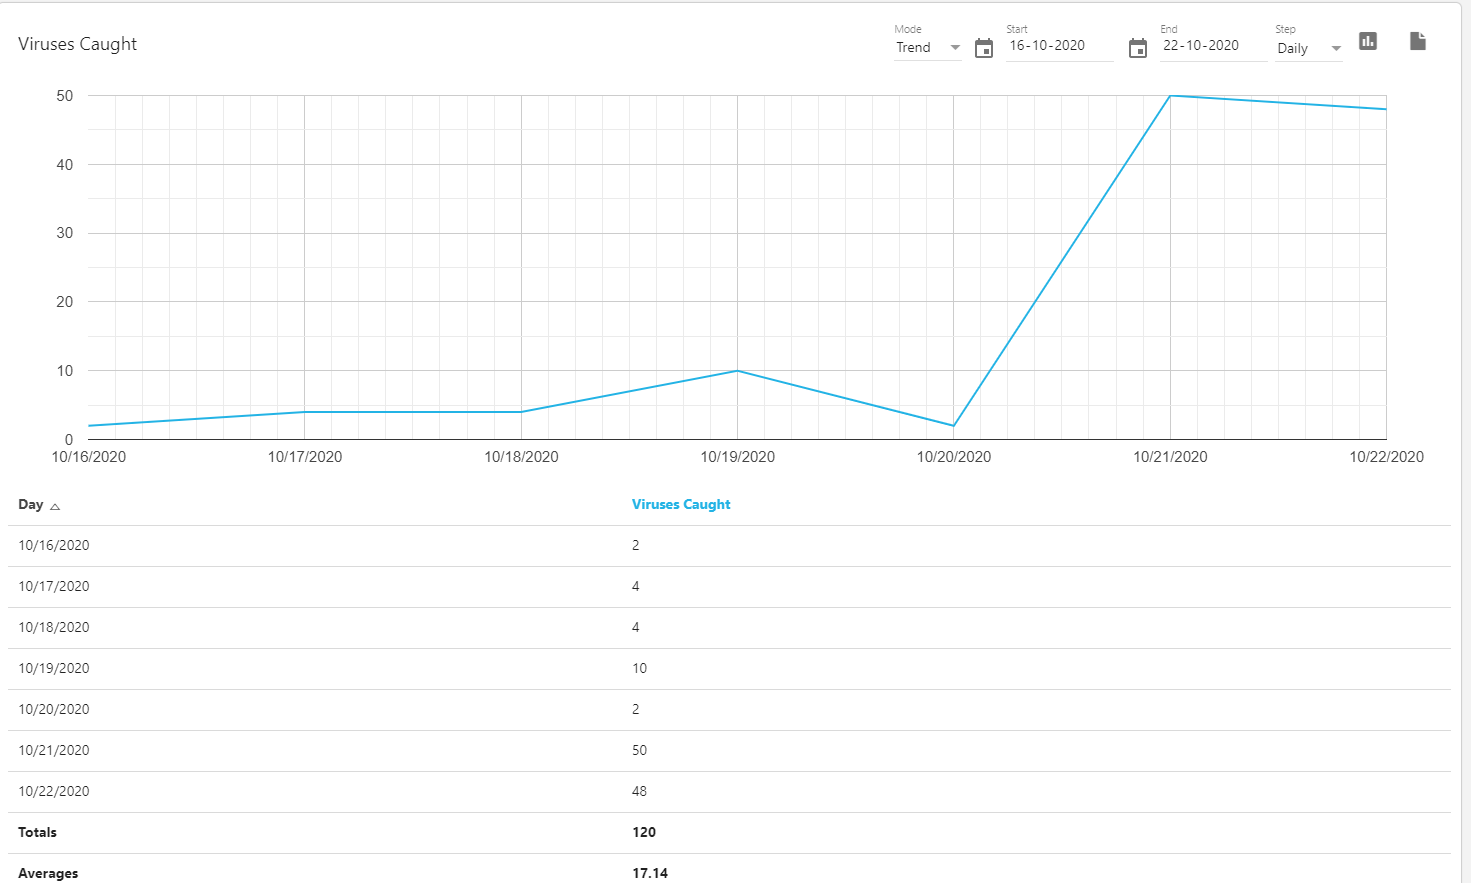This screenshot has width=1471, height=883.
Task: Click the Totals row value 120
Action: coord(644,833)
